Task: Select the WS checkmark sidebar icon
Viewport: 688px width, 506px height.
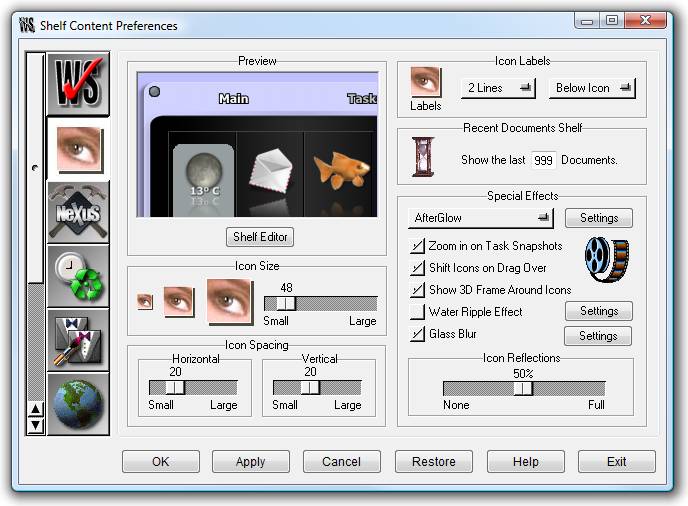Action: (x=78, y=85)
